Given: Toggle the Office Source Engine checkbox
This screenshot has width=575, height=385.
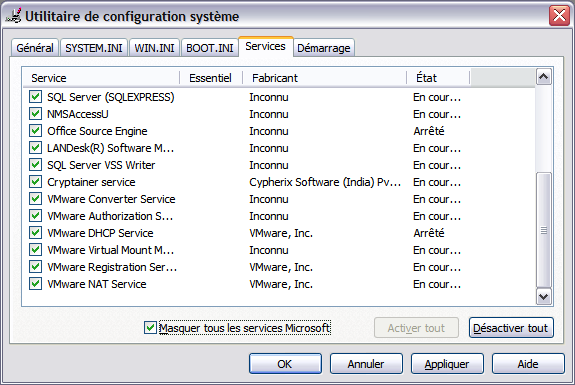Looking at the screenshot, I should (36, 131).
